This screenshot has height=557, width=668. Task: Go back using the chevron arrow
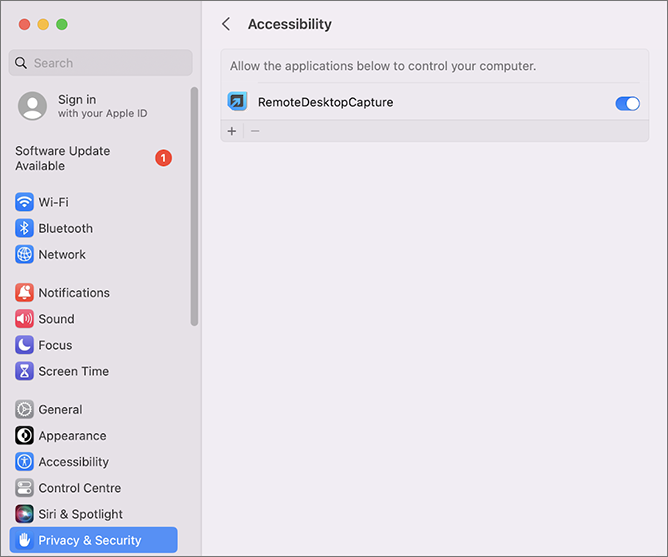pyautogui.click(x=226, y=24)
